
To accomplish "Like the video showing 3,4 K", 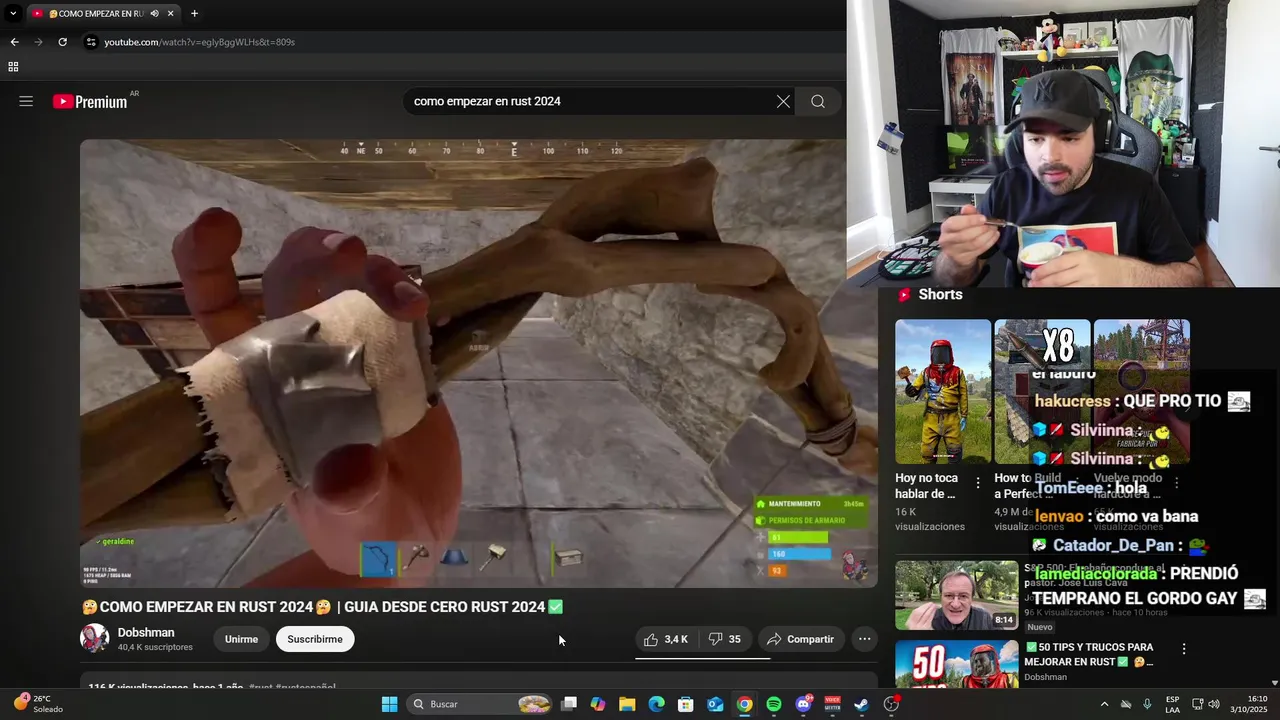I will coord(666,639).
